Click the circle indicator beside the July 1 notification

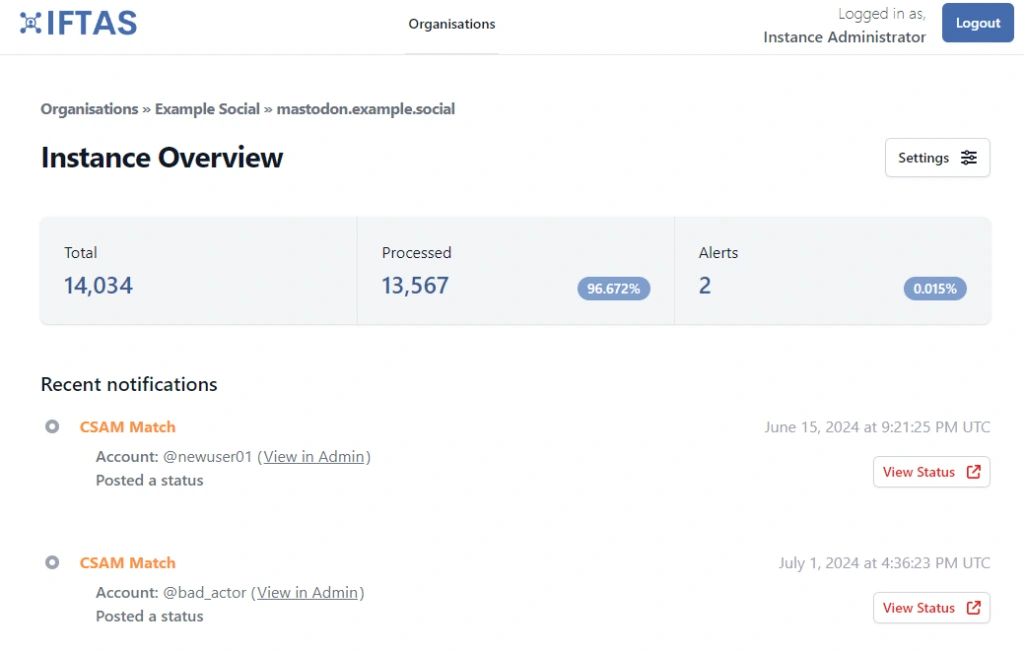tap(52, 562)
